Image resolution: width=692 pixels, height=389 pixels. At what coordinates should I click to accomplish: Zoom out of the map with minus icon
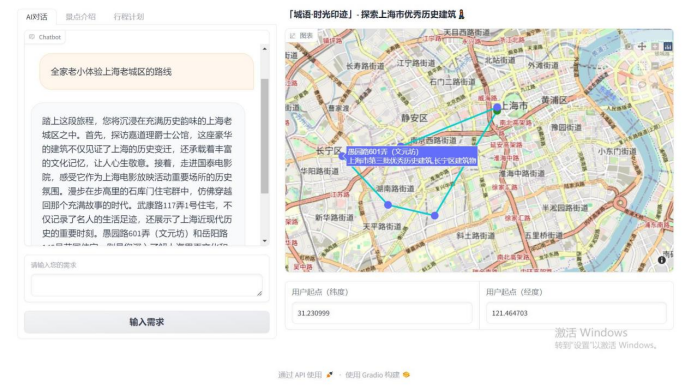click(655, 66)
